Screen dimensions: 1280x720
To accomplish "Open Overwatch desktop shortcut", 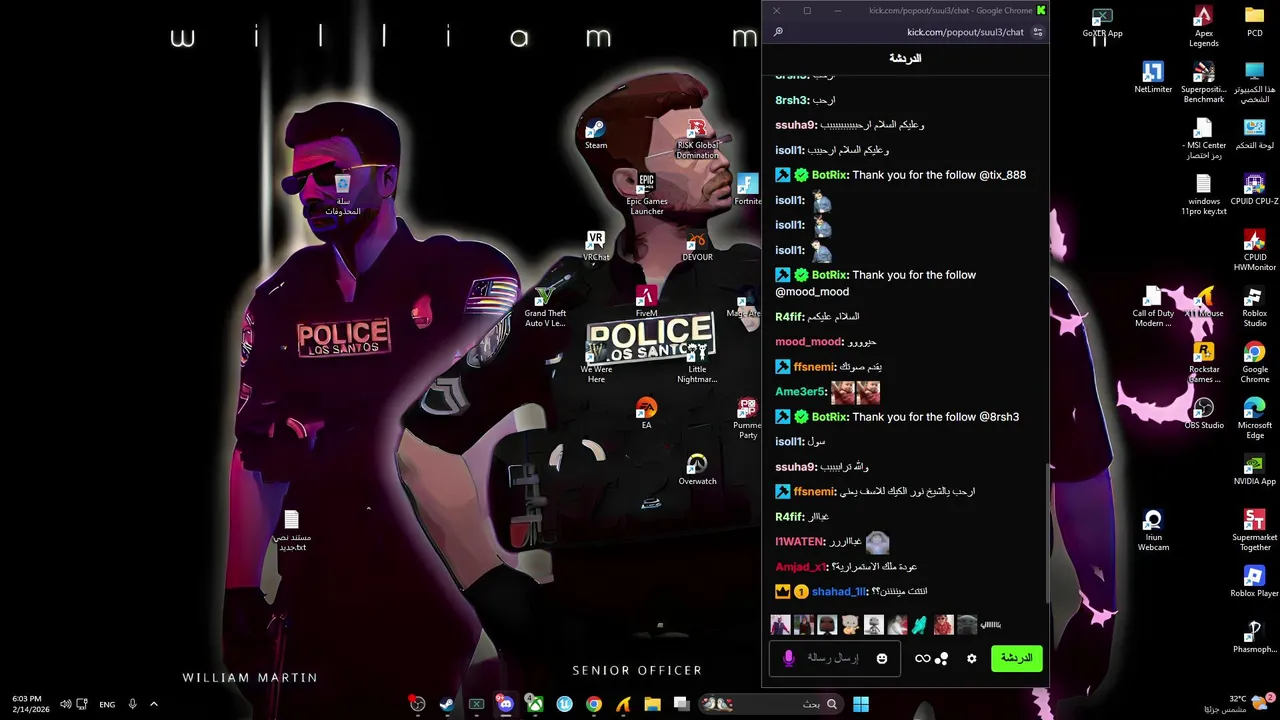I will [x=697, y=470].
